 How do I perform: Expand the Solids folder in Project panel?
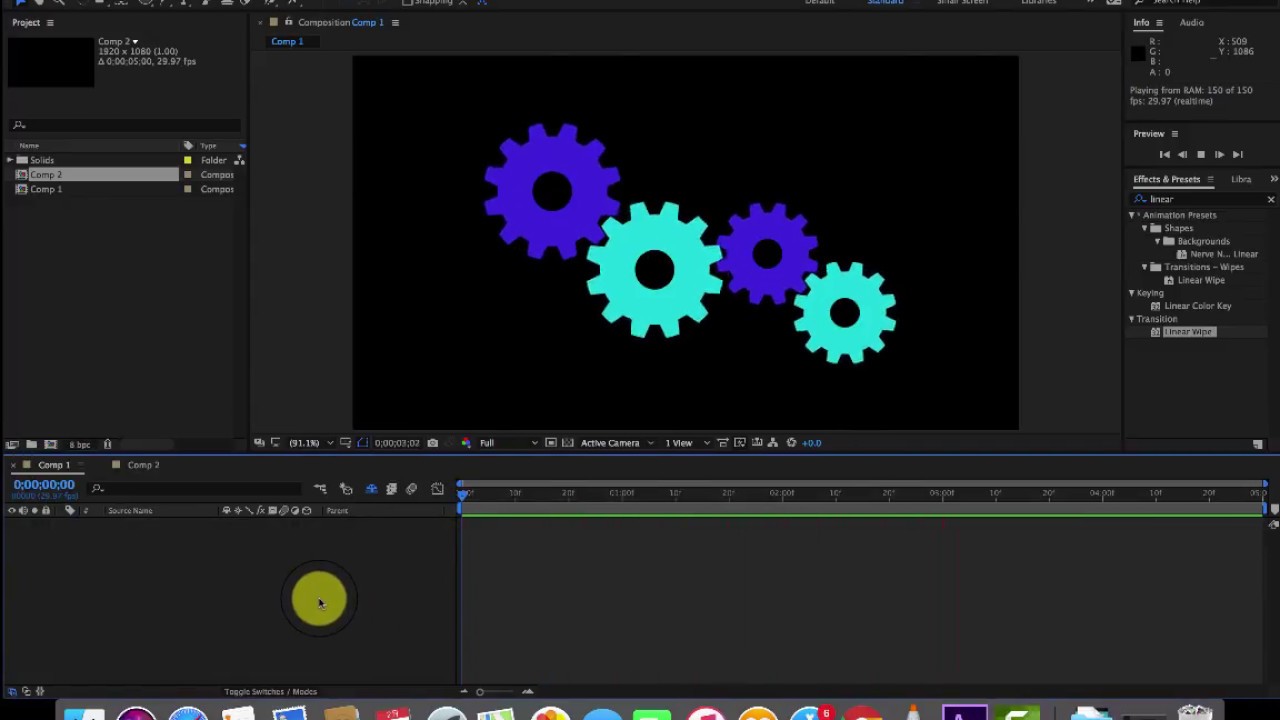(10, 160)
